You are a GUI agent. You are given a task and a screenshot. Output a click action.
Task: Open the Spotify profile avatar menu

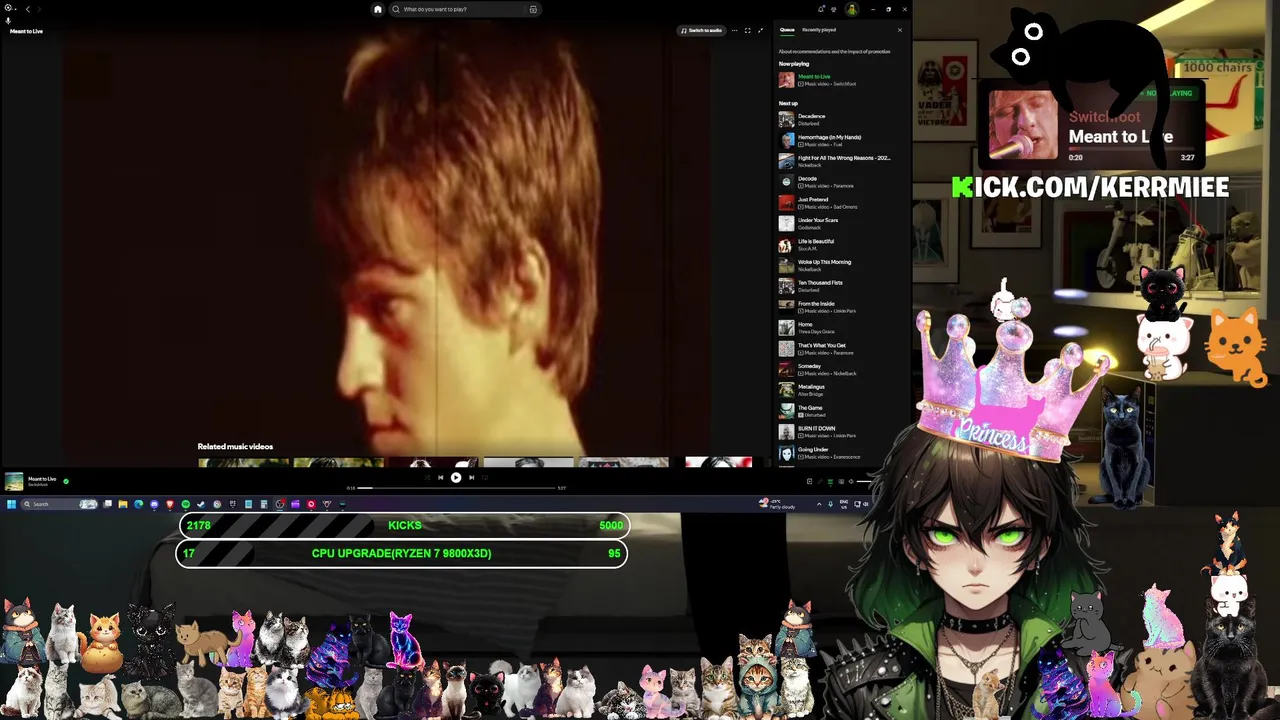click(x=851, y=9)
